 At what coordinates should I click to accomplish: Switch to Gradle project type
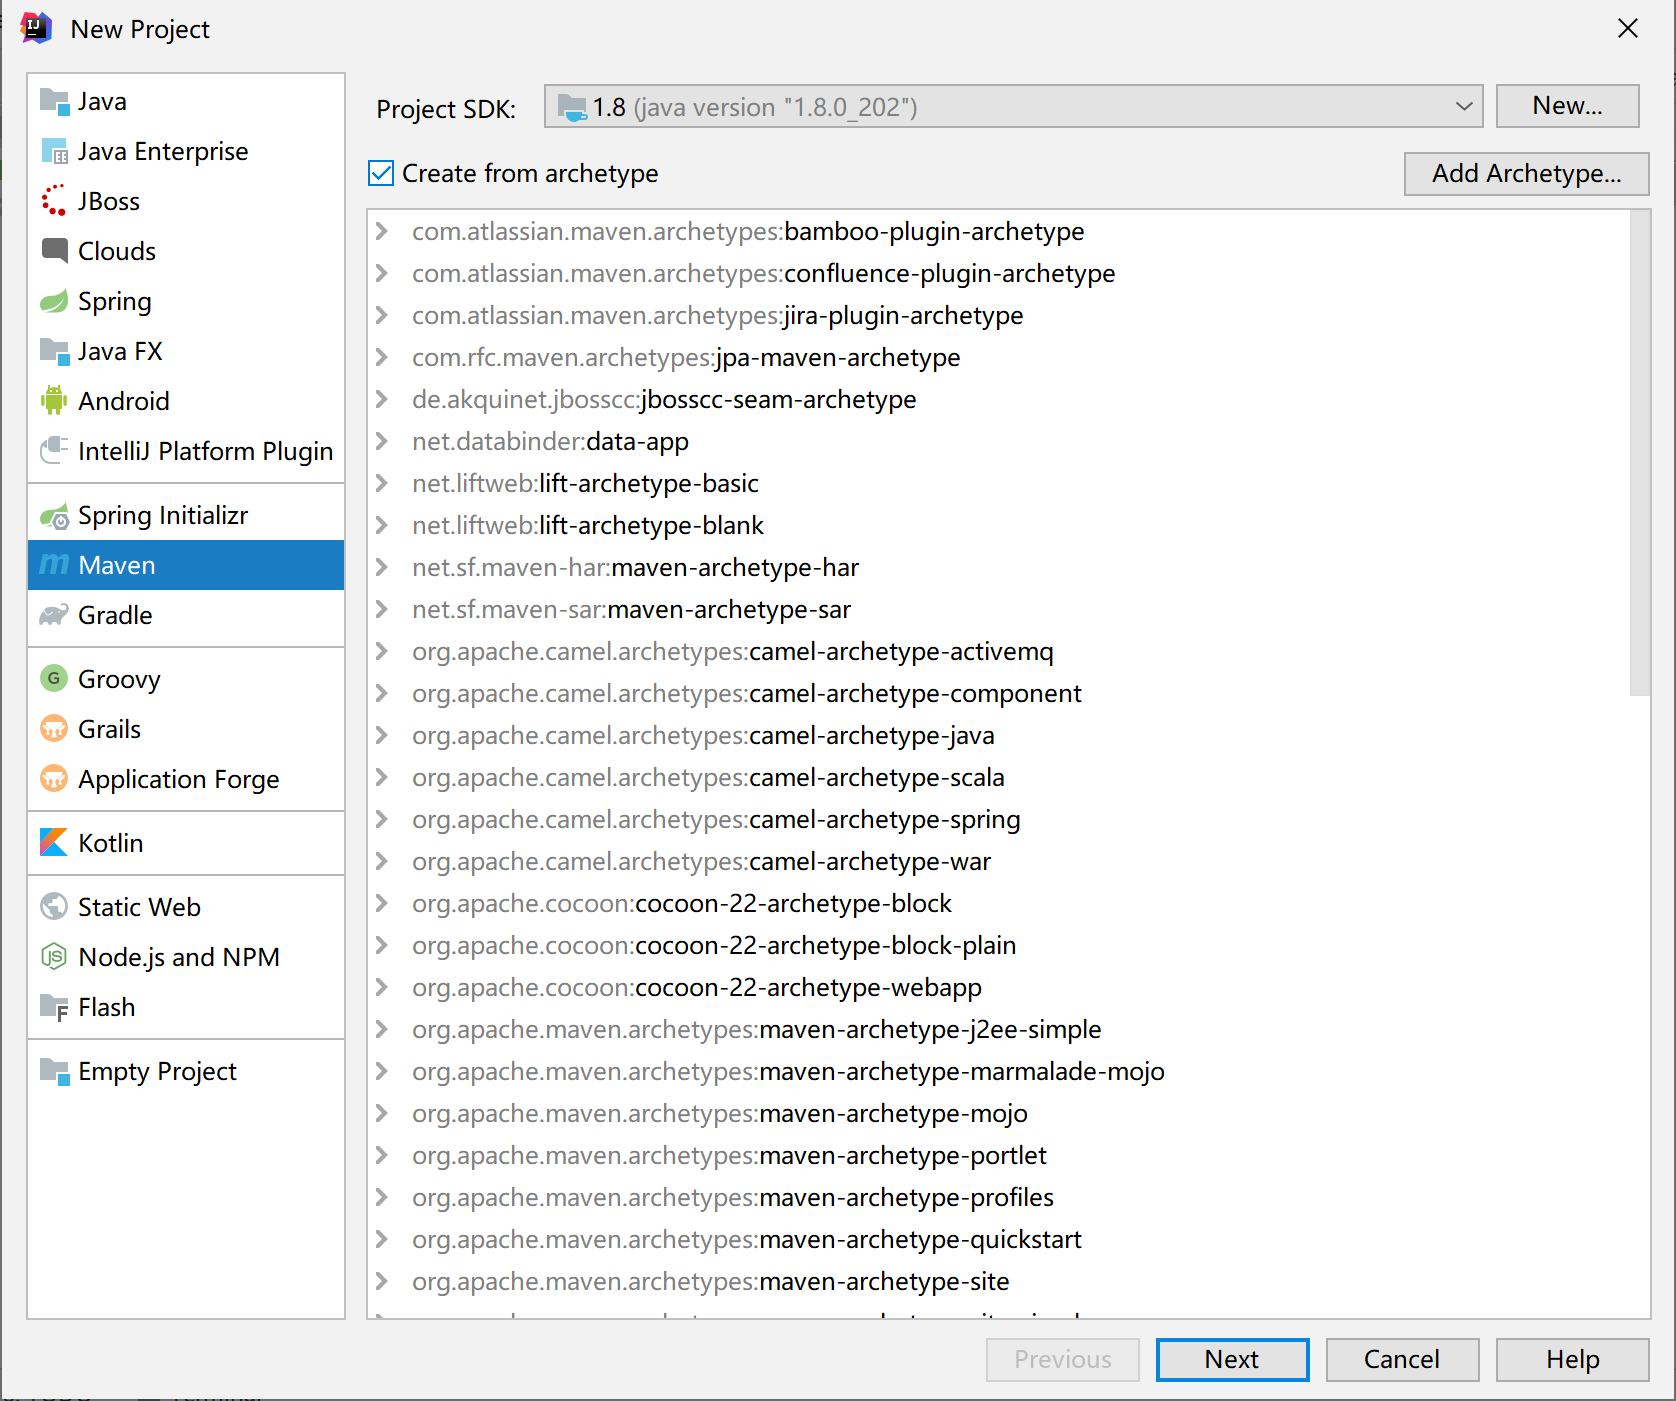tap(186, 615)
